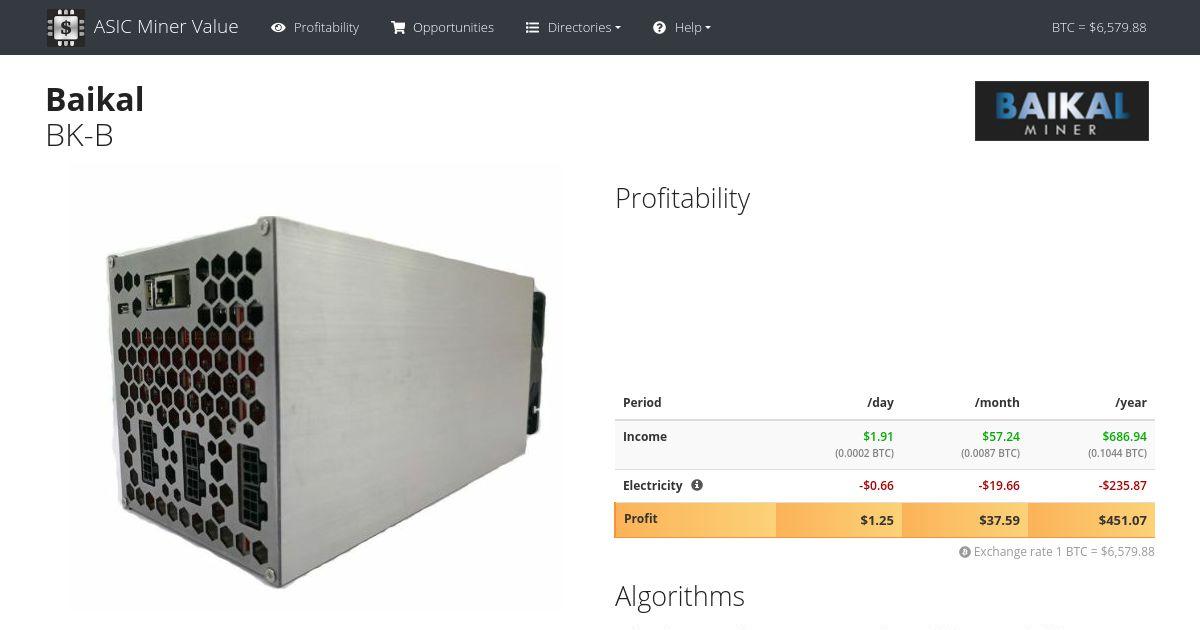Viewport: 1200px width, 630px height.
Task: Click the $1.25 daily profit cell
Action: (x=839, y=520)
